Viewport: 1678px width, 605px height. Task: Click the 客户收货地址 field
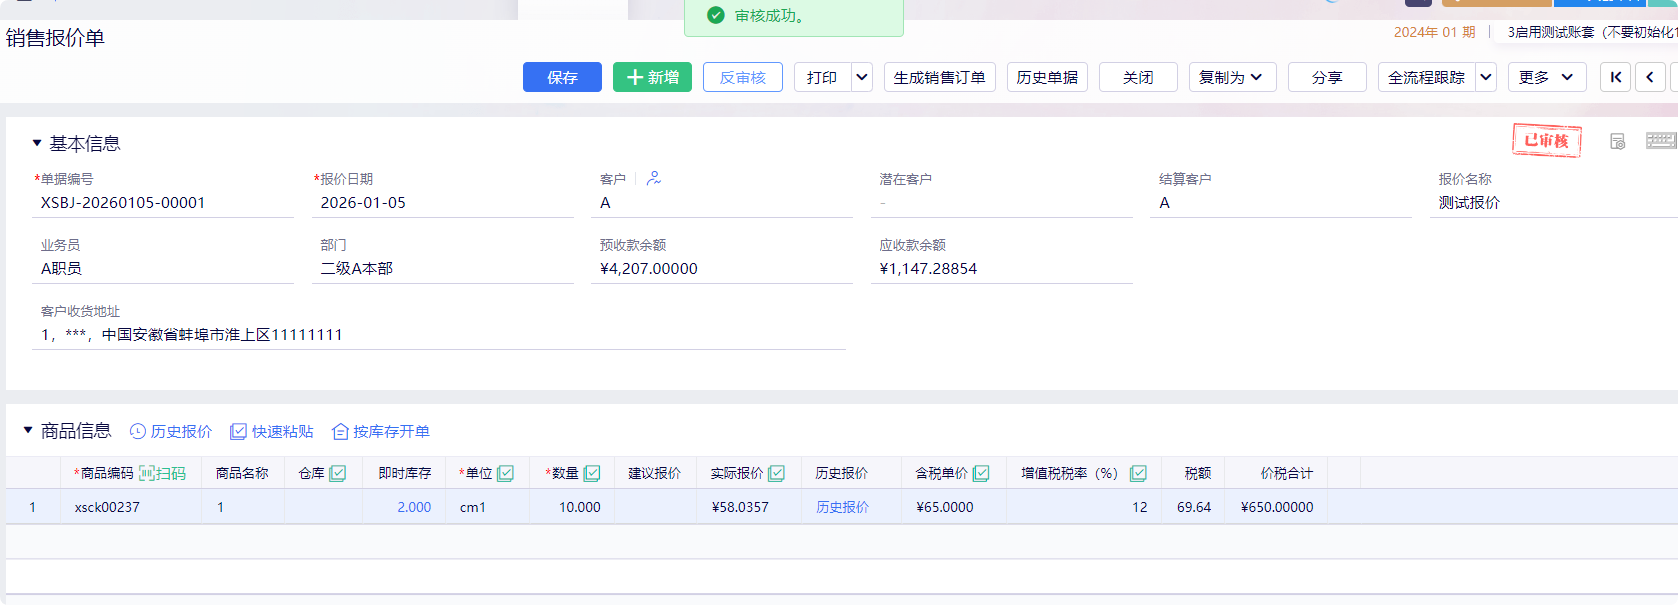439,335
